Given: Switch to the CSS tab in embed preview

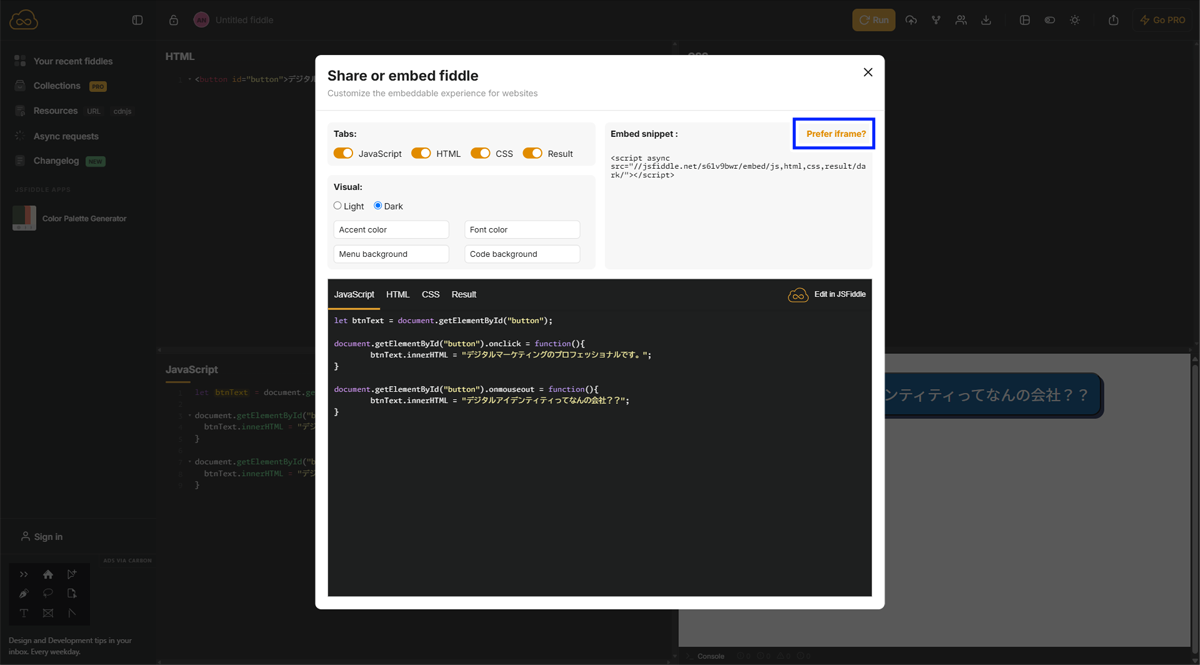Looking at the screenshot, I should (x=431, y=295).
